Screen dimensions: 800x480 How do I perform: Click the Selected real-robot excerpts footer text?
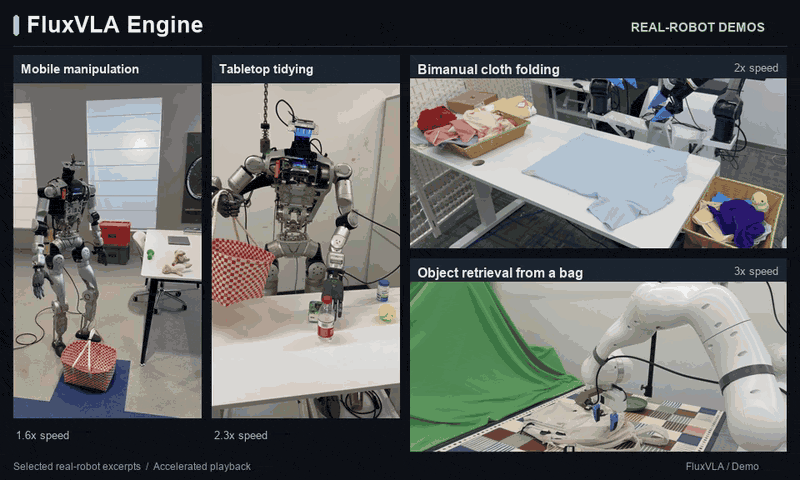[77, 466]
